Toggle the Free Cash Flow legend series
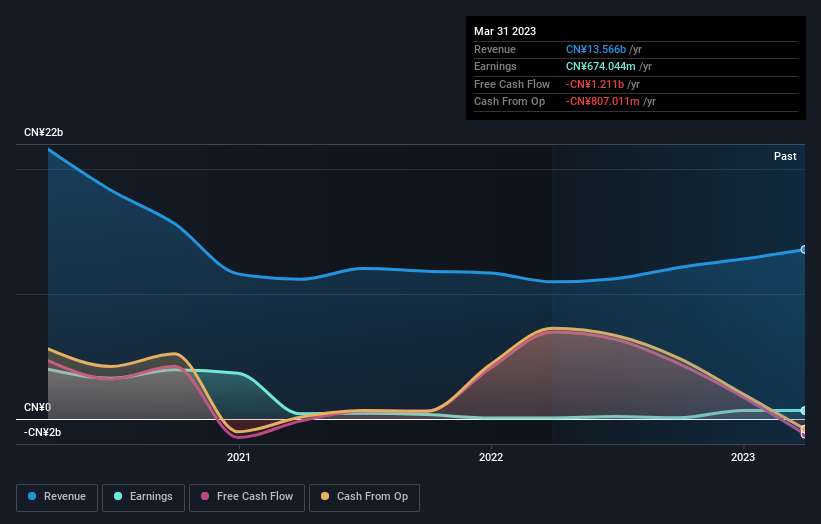Screen dimensions: 821x524 click(x=247, y=497)
